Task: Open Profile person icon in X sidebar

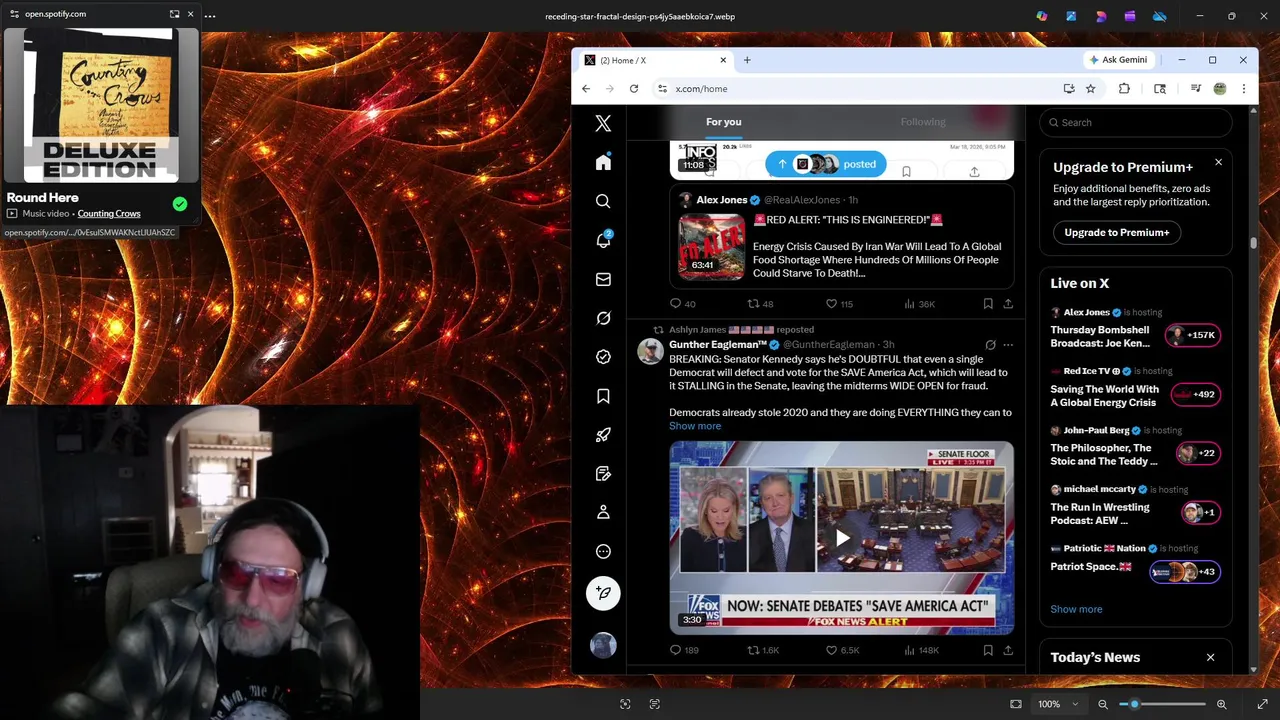Action: point(603,512)
